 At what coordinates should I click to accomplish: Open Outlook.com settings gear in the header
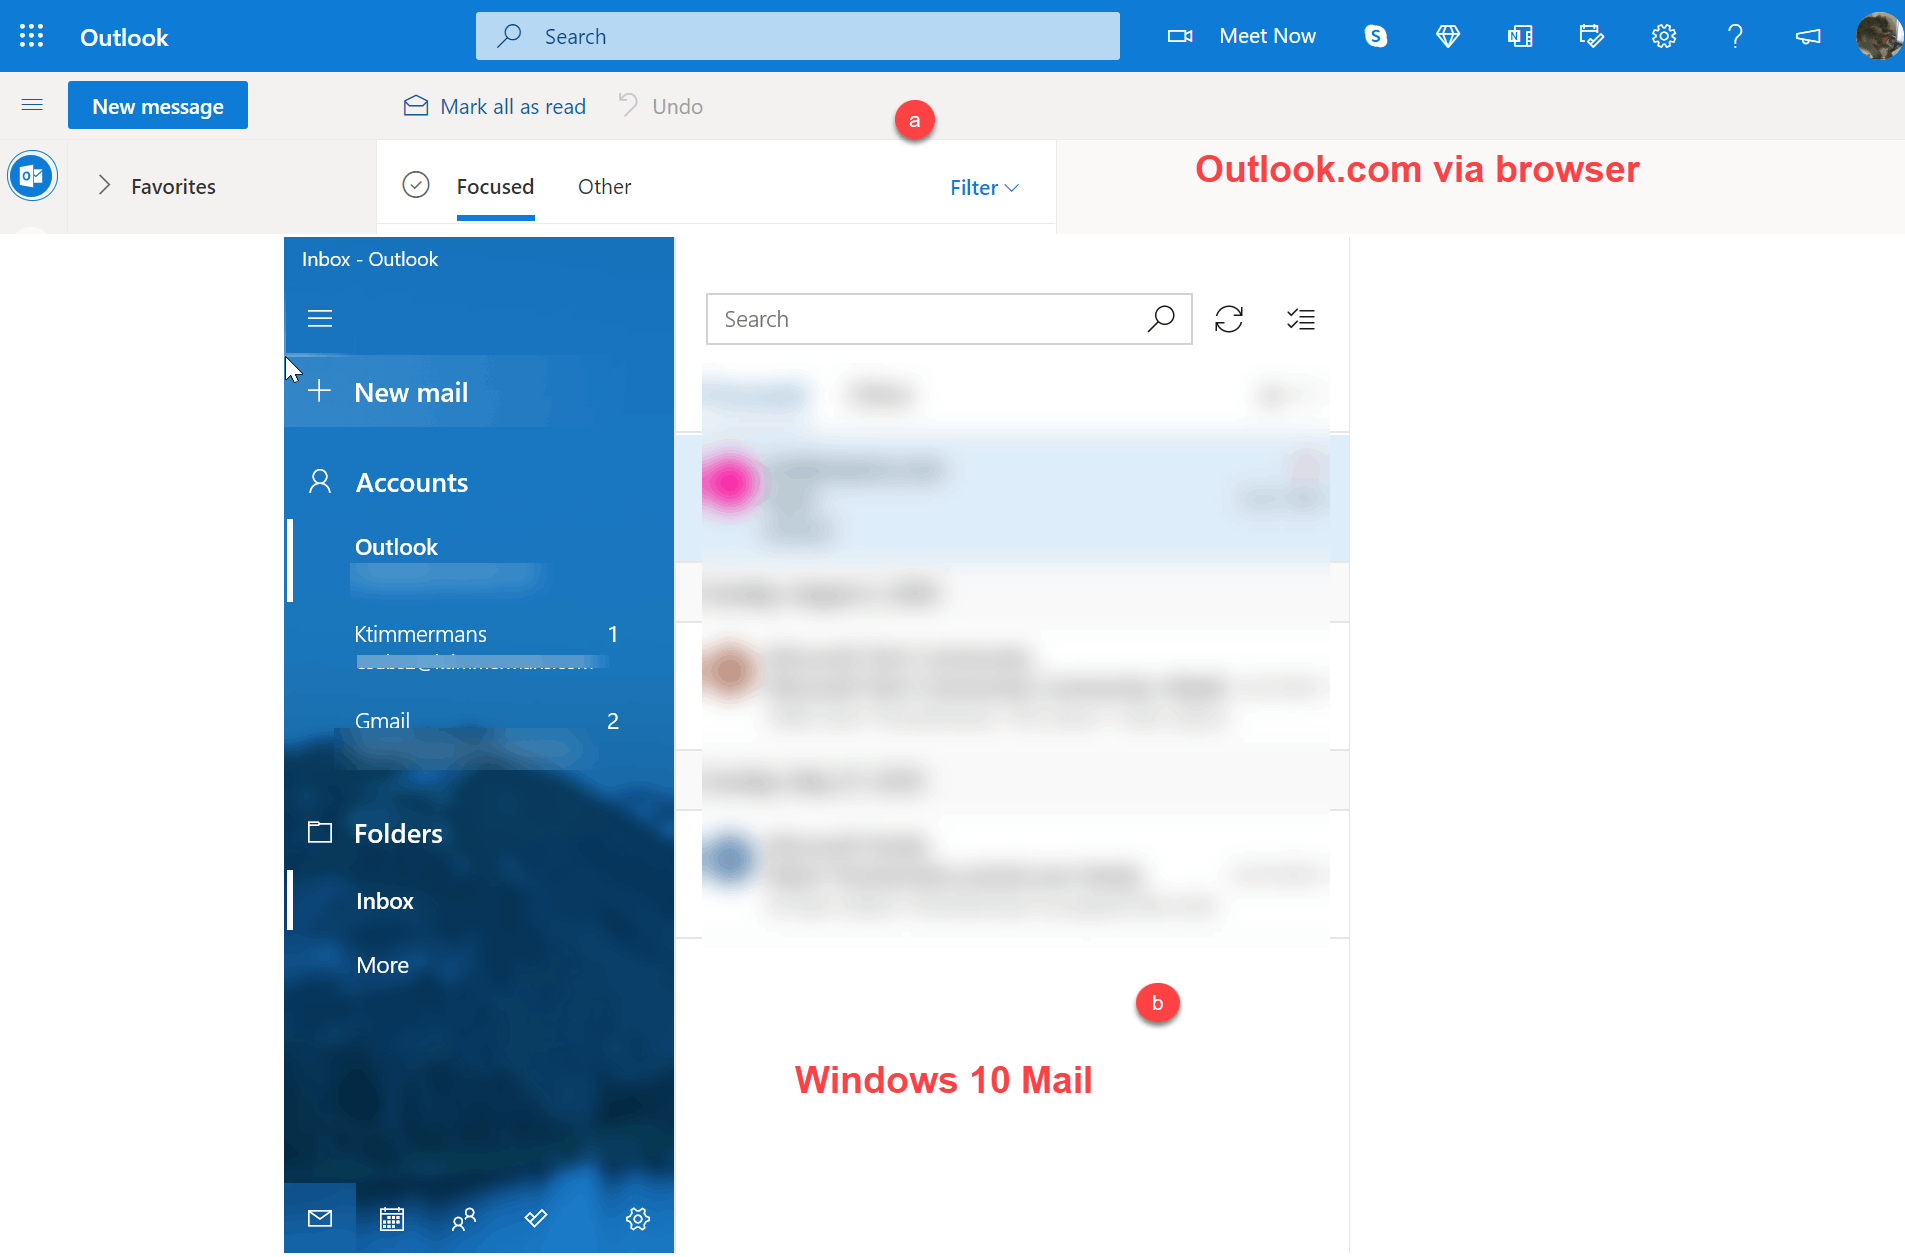tap(1664, 36)
